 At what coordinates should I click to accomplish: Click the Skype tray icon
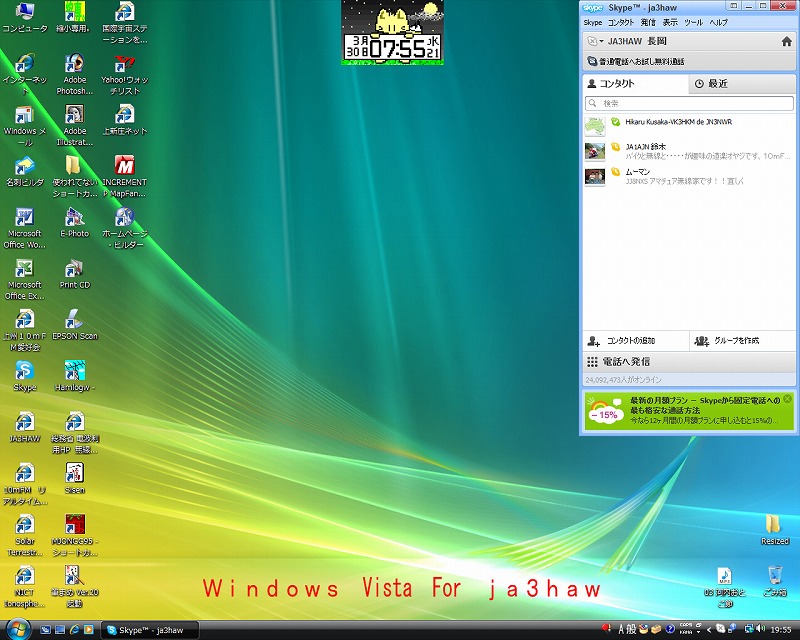point(720,630)
